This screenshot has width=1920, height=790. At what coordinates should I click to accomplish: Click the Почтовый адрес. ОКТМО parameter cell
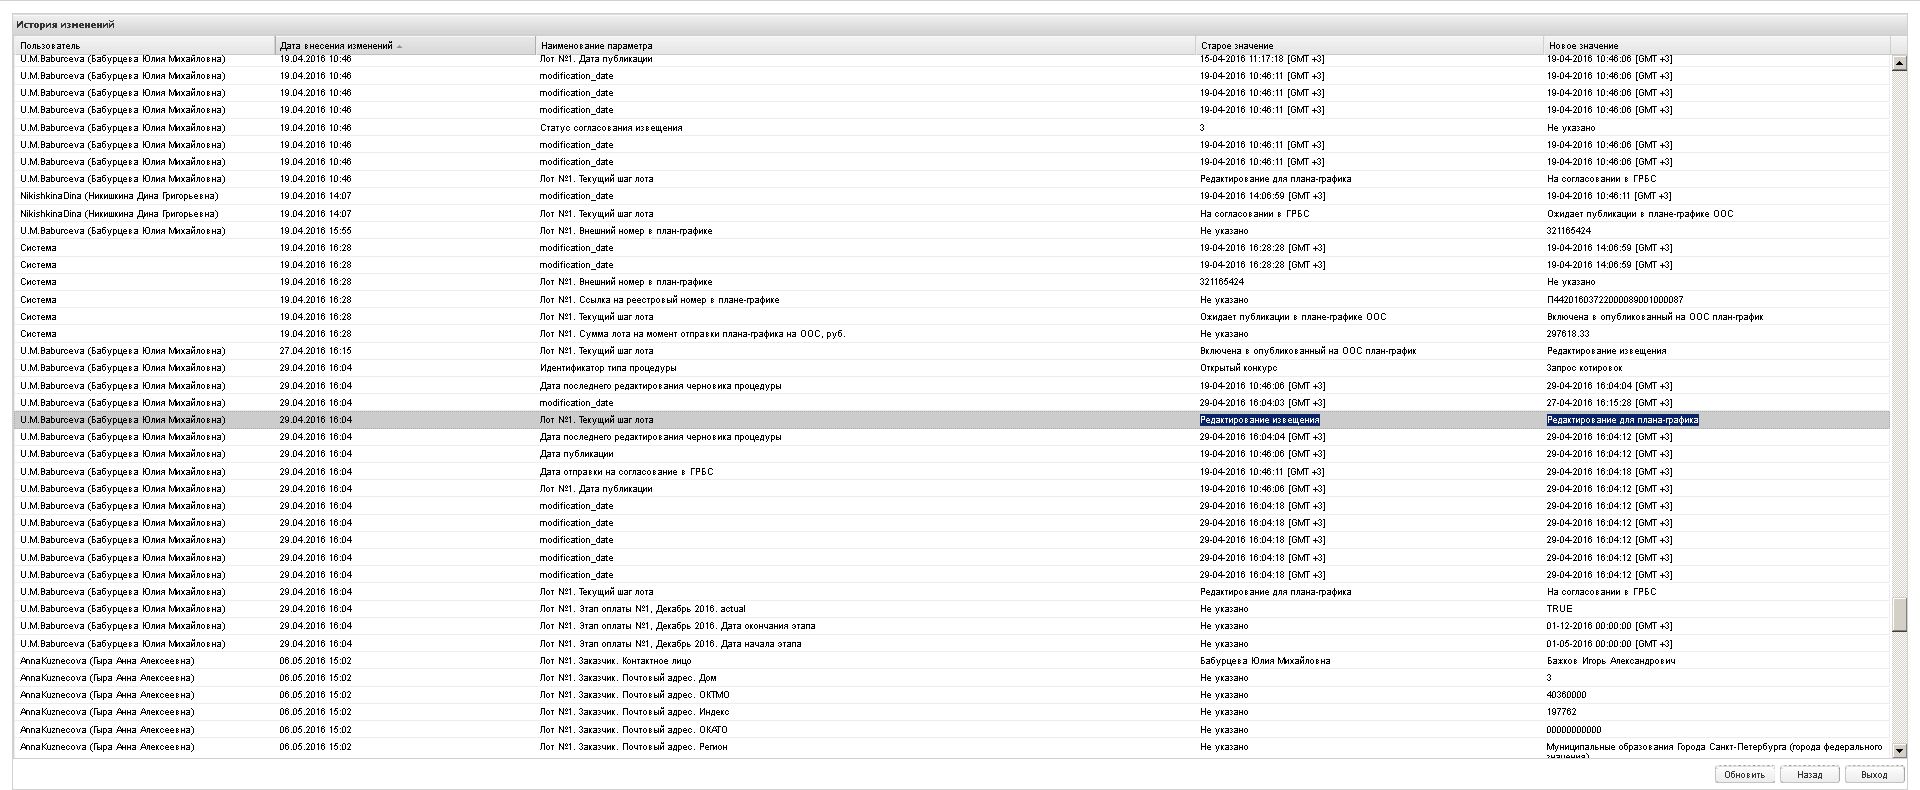click(x=634, y=695)
